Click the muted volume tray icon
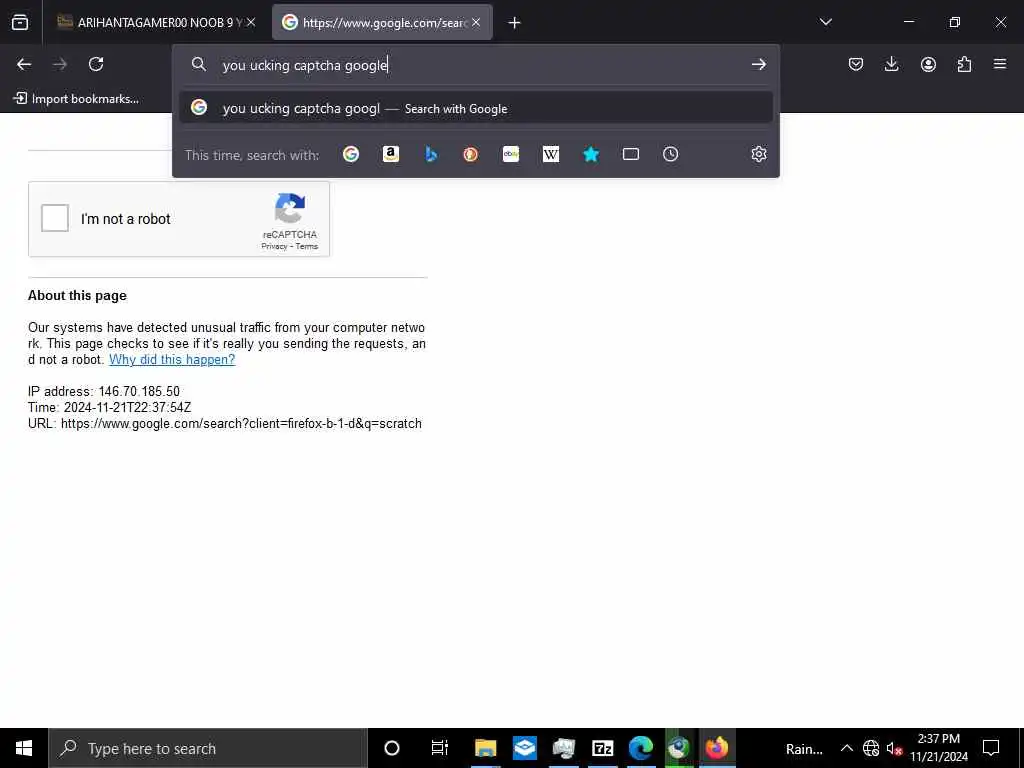The image size is (1024, 768). pyautogui.click(x=894, y=748)
